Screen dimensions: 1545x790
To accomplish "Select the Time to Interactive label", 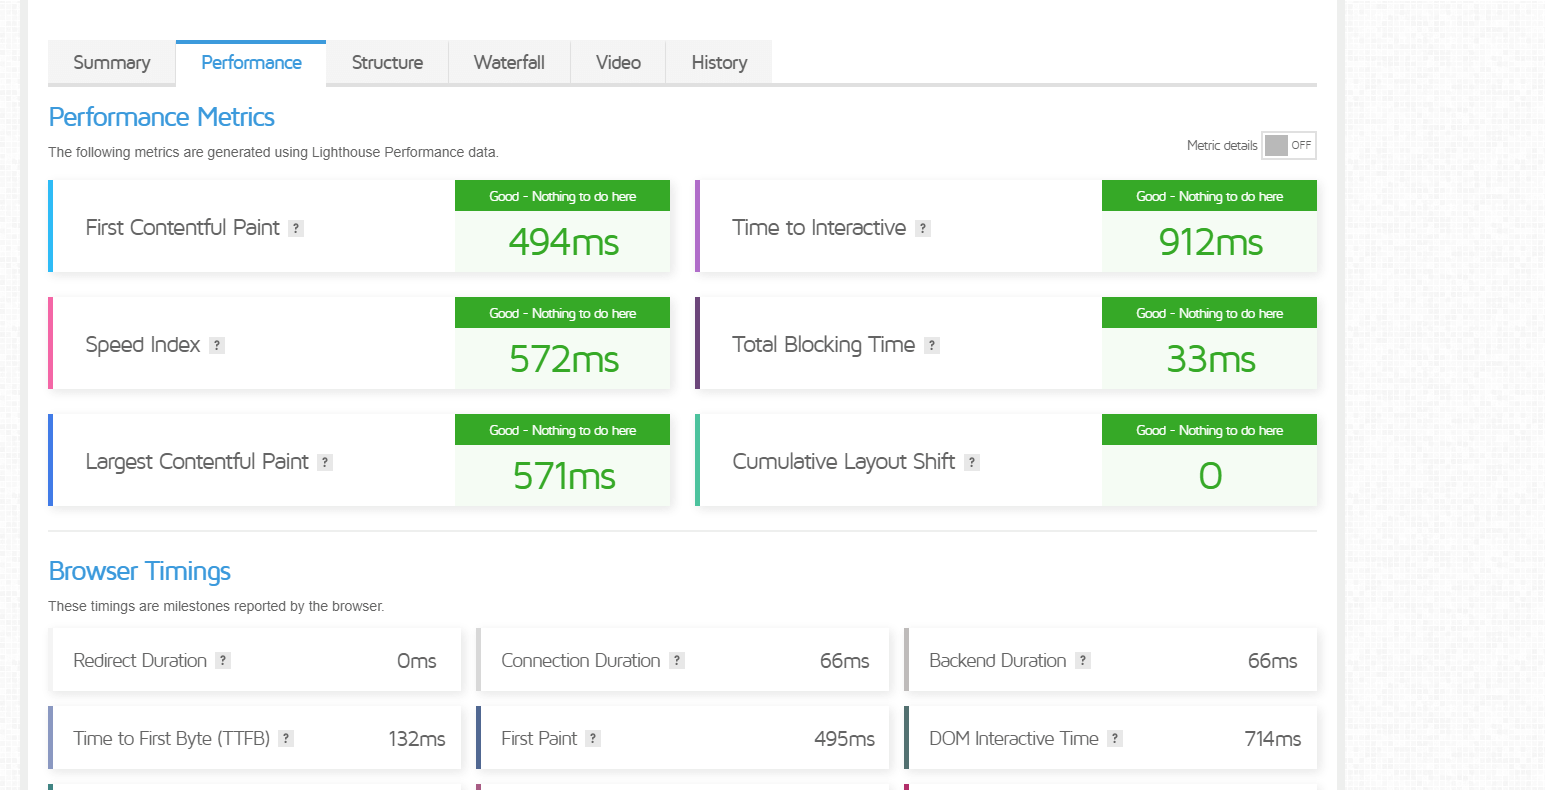I will point(819,228).
